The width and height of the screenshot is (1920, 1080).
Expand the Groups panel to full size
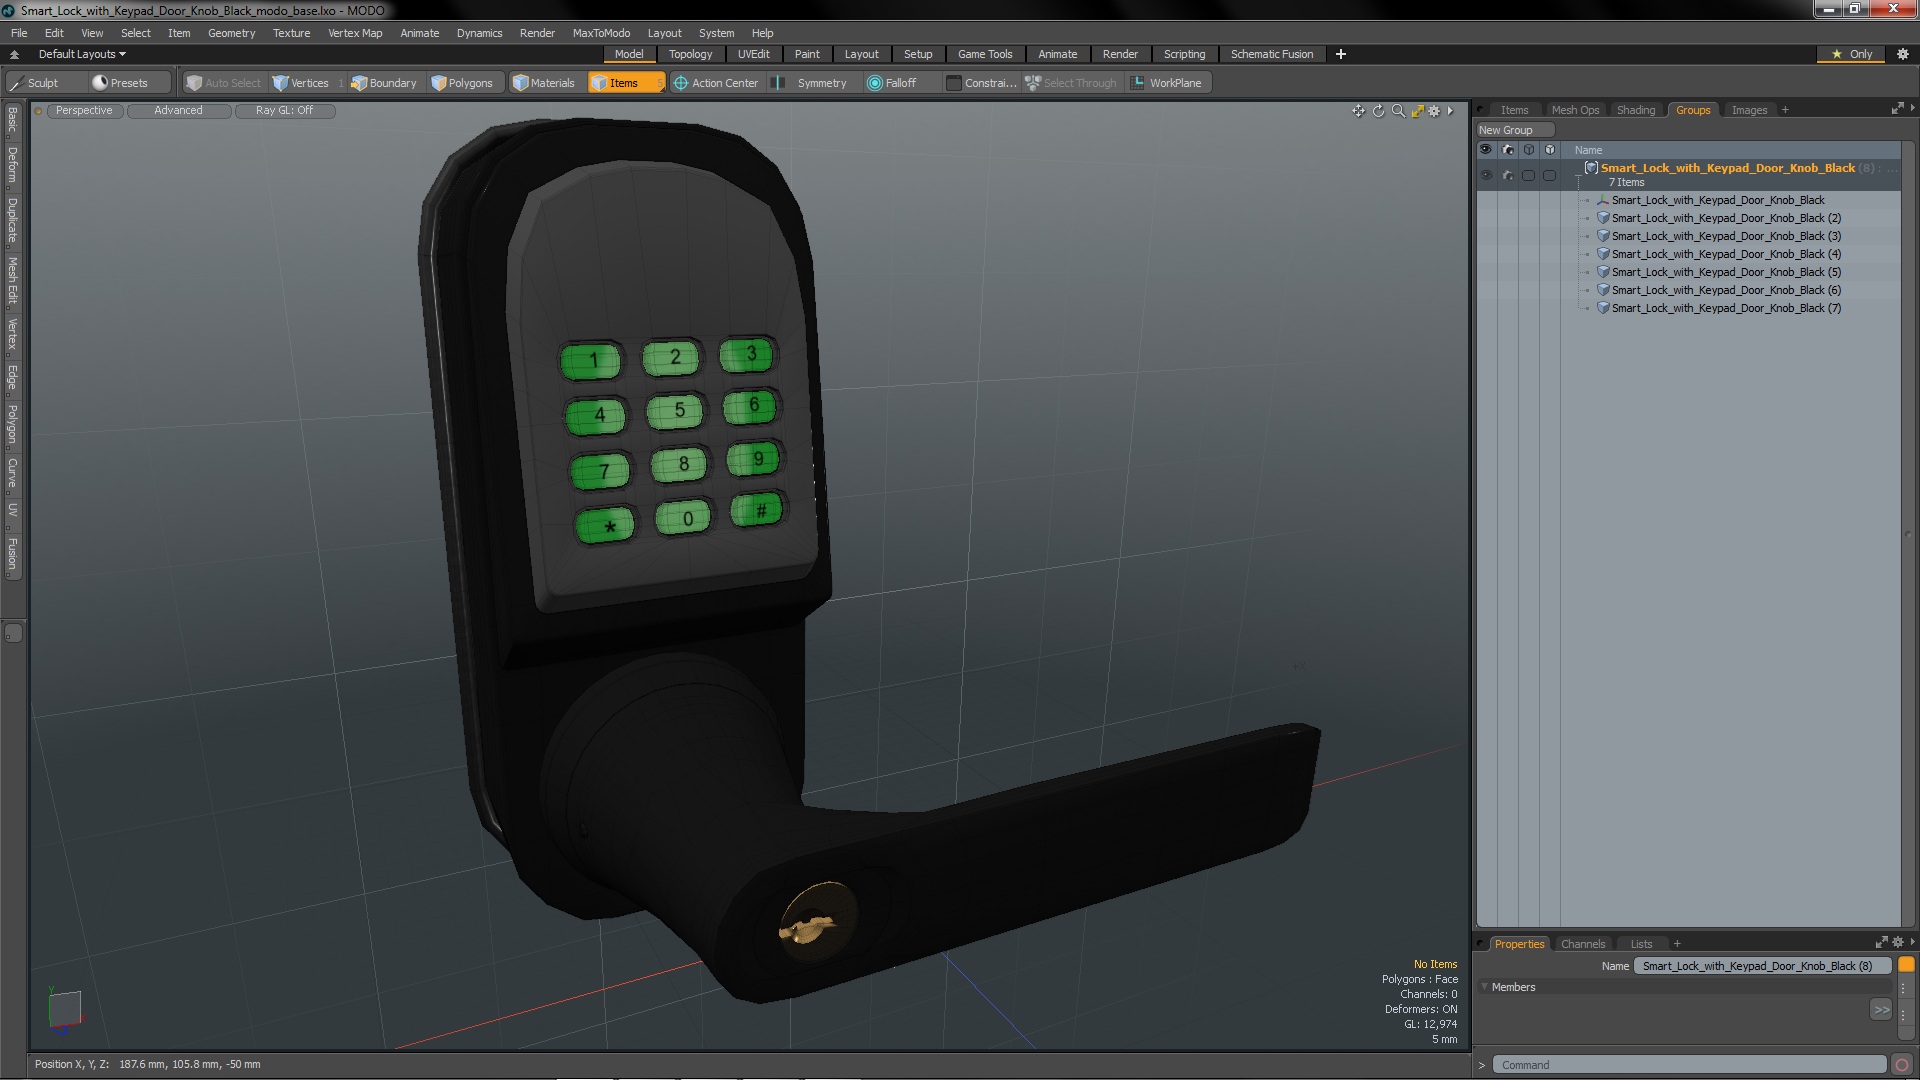1897,109
